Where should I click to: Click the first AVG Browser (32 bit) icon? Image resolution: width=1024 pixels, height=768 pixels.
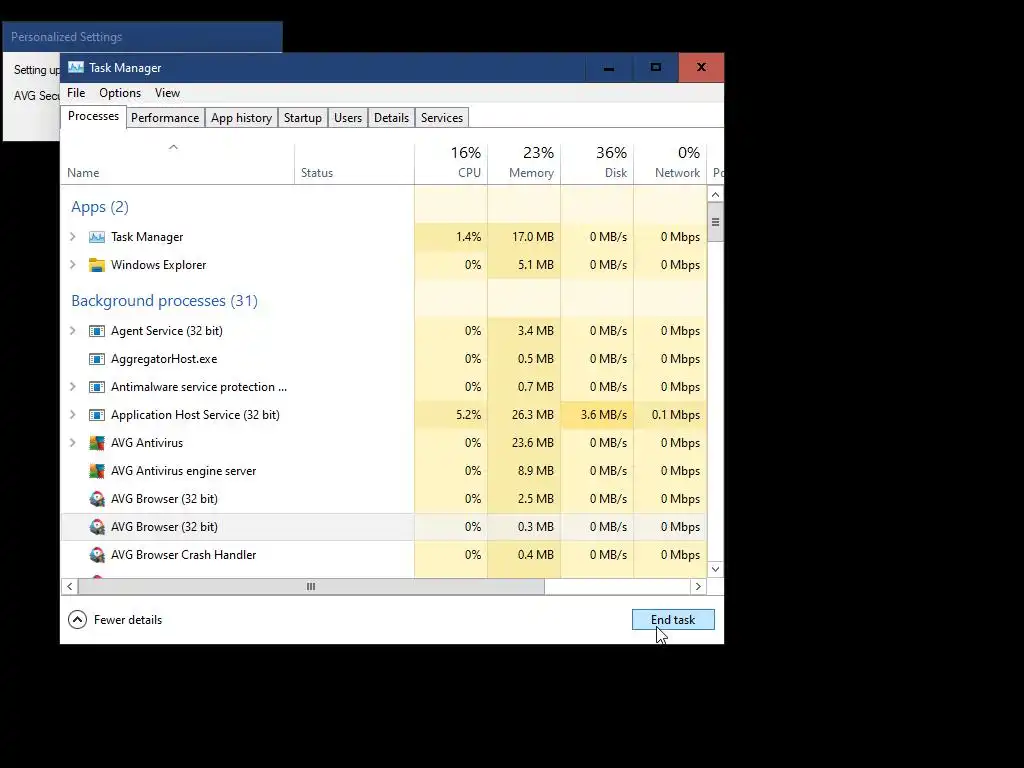(97, 500)
